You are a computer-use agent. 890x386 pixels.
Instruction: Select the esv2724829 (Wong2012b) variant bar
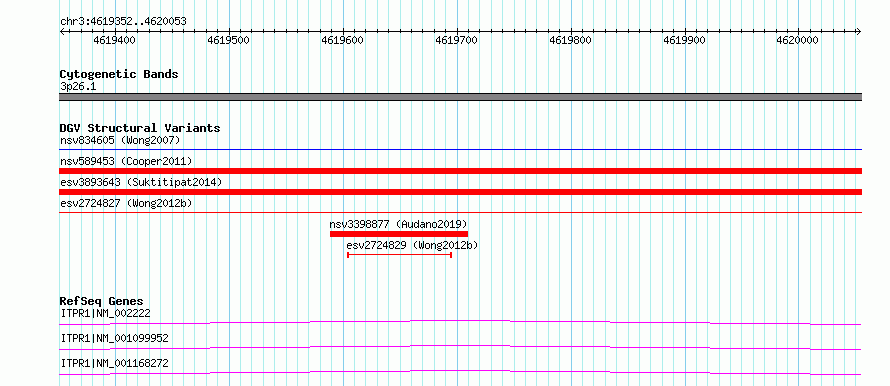(x=399, y=255)
